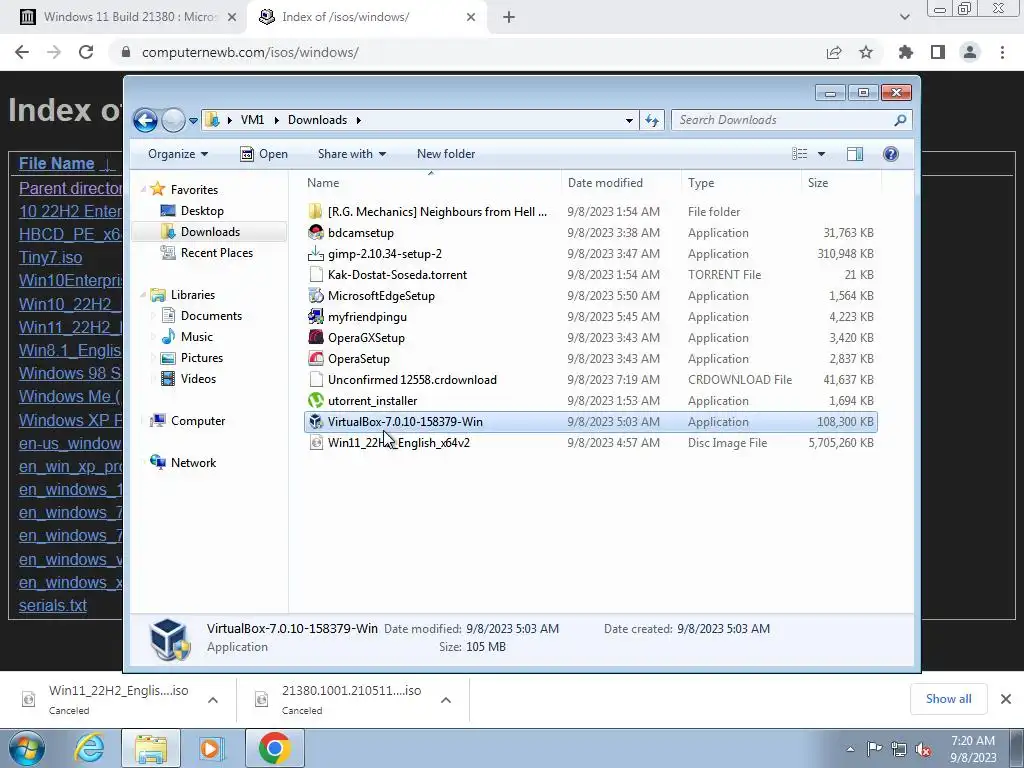Sort files by Date modified column
Viewport: 1024px width, 768px height.
(621, 183)
